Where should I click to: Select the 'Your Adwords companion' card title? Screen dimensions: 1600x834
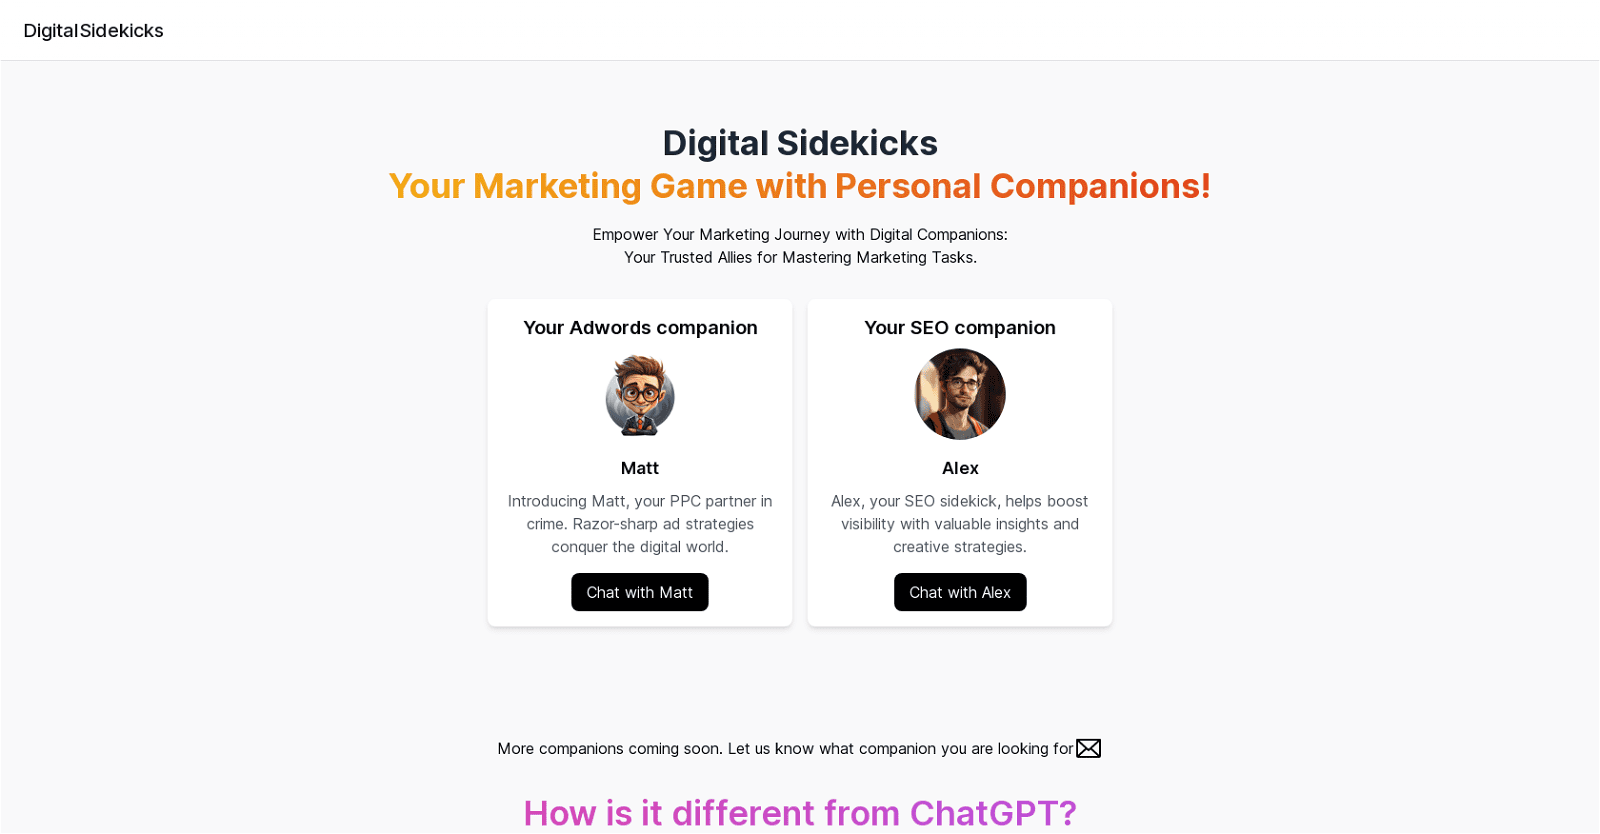click(x=639, y=327)
